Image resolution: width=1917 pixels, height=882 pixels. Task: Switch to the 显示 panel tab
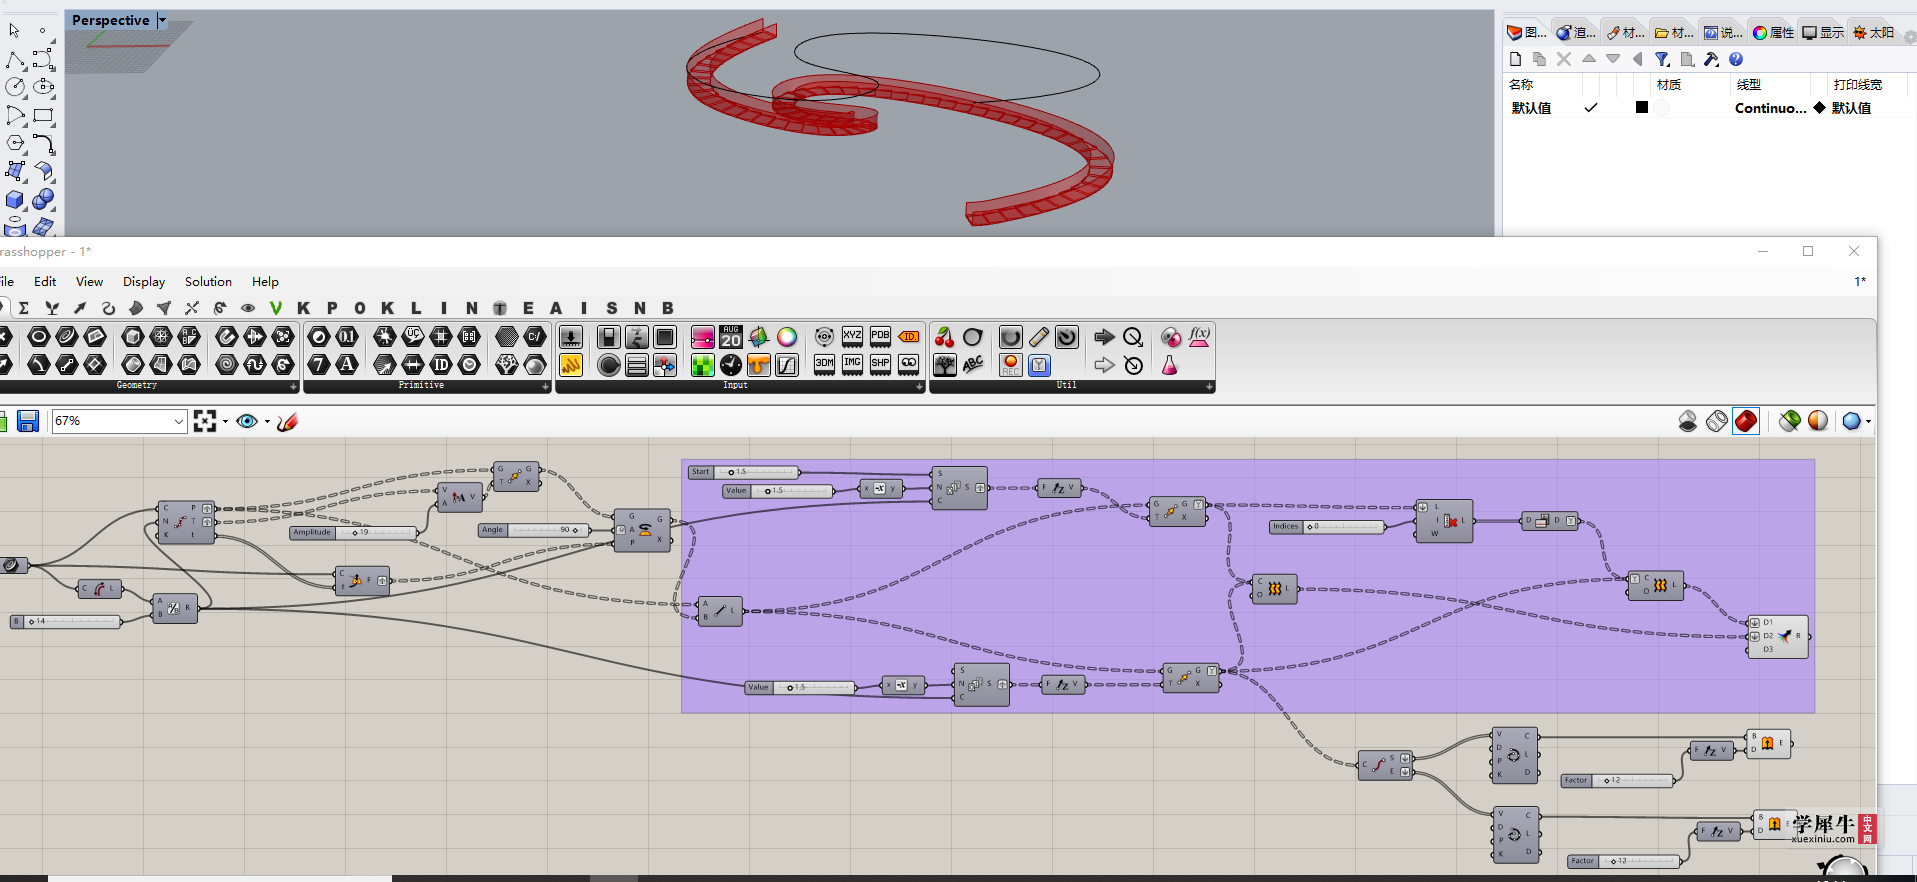point(1823,32)
